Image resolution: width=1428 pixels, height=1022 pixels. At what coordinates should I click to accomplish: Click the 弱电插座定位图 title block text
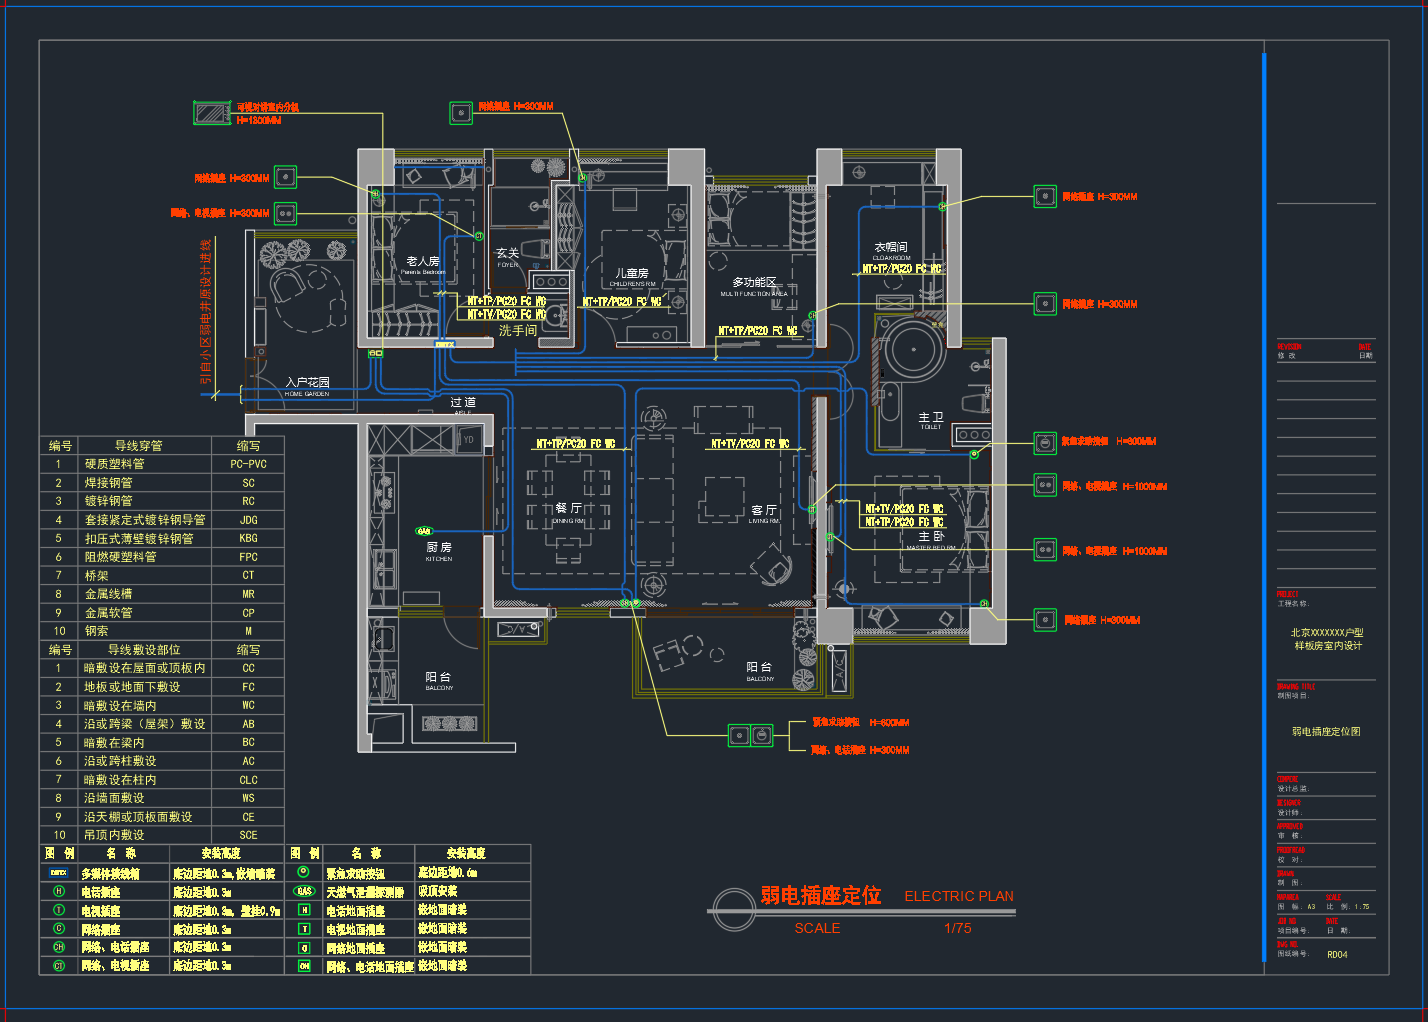(x=1326, y=732)
